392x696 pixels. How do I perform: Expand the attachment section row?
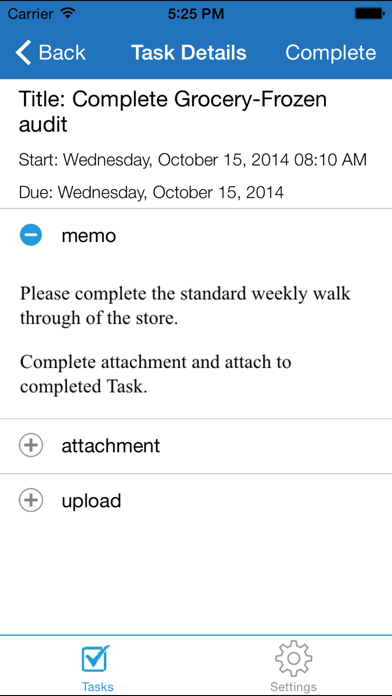point(196,446)
